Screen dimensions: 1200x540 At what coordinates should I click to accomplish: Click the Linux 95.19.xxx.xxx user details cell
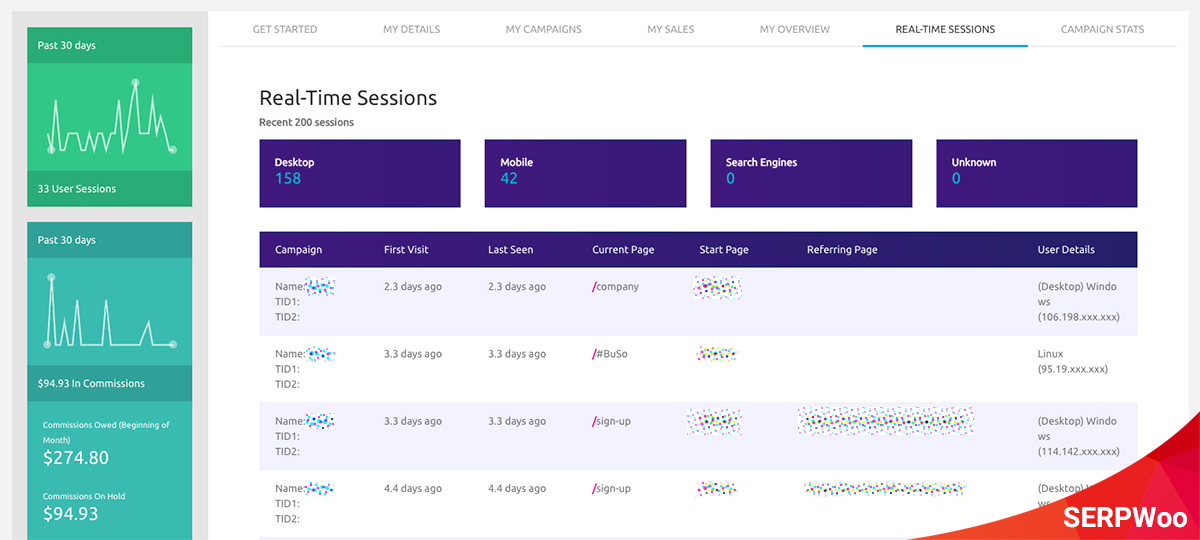click(x=1073, y=361)
